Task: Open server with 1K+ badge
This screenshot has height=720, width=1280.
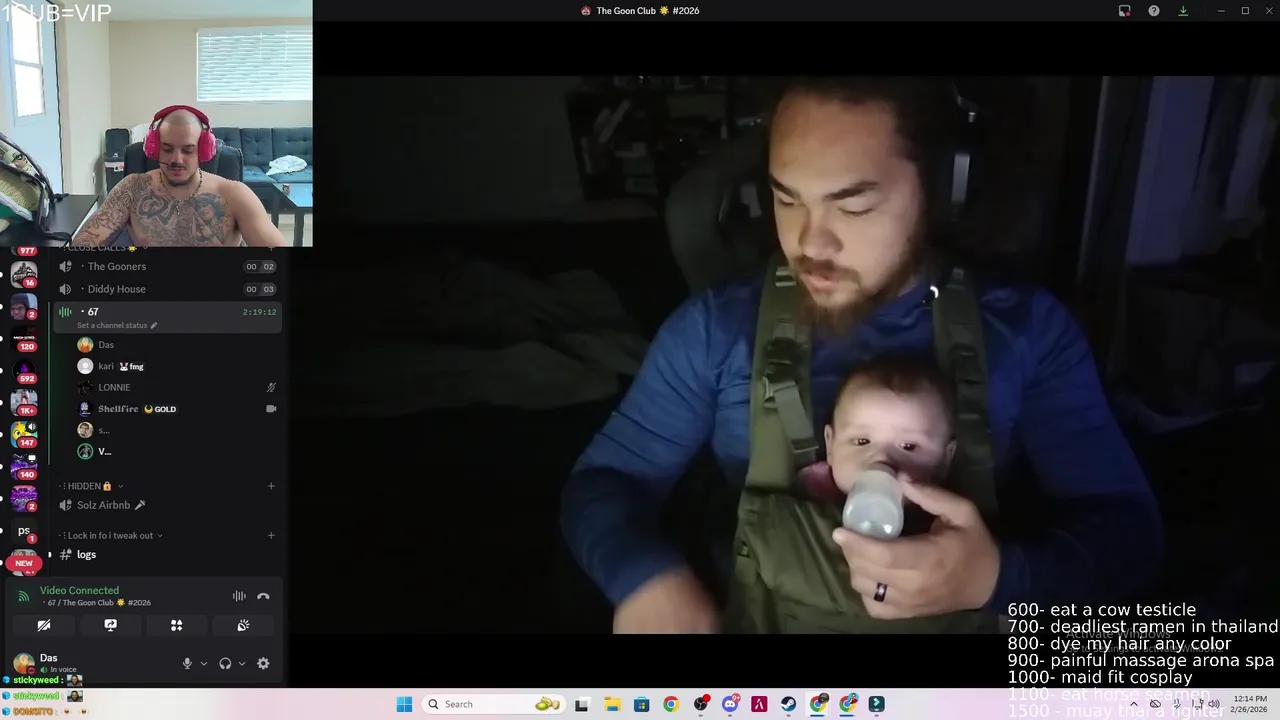Action: coord(24,403)
